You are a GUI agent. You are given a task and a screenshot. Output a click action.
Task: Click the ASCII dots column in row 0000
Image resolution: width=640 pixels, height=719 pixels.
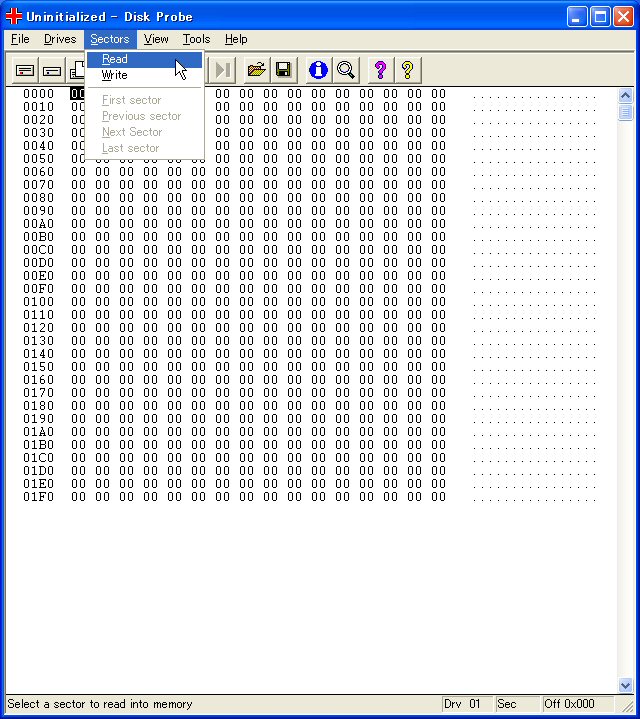[535, 97]
